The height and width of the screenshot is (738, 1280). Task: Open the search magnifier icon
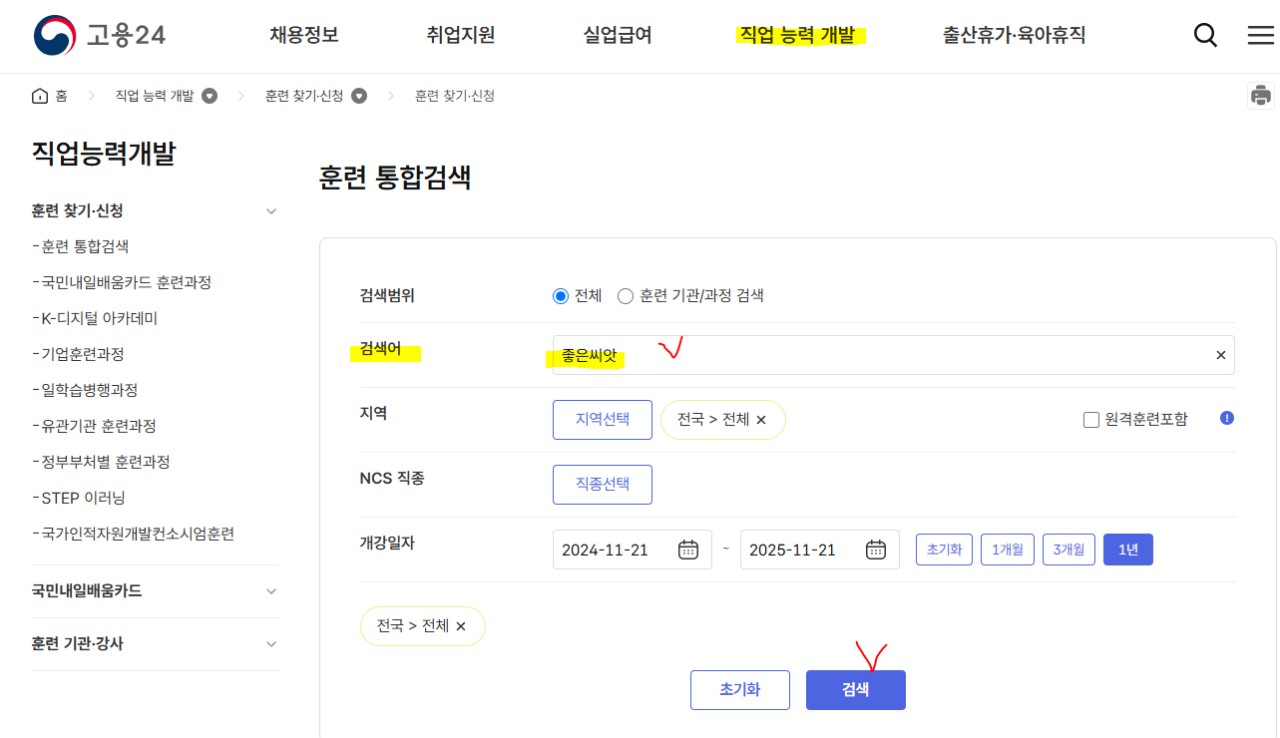pos(1206,36)
